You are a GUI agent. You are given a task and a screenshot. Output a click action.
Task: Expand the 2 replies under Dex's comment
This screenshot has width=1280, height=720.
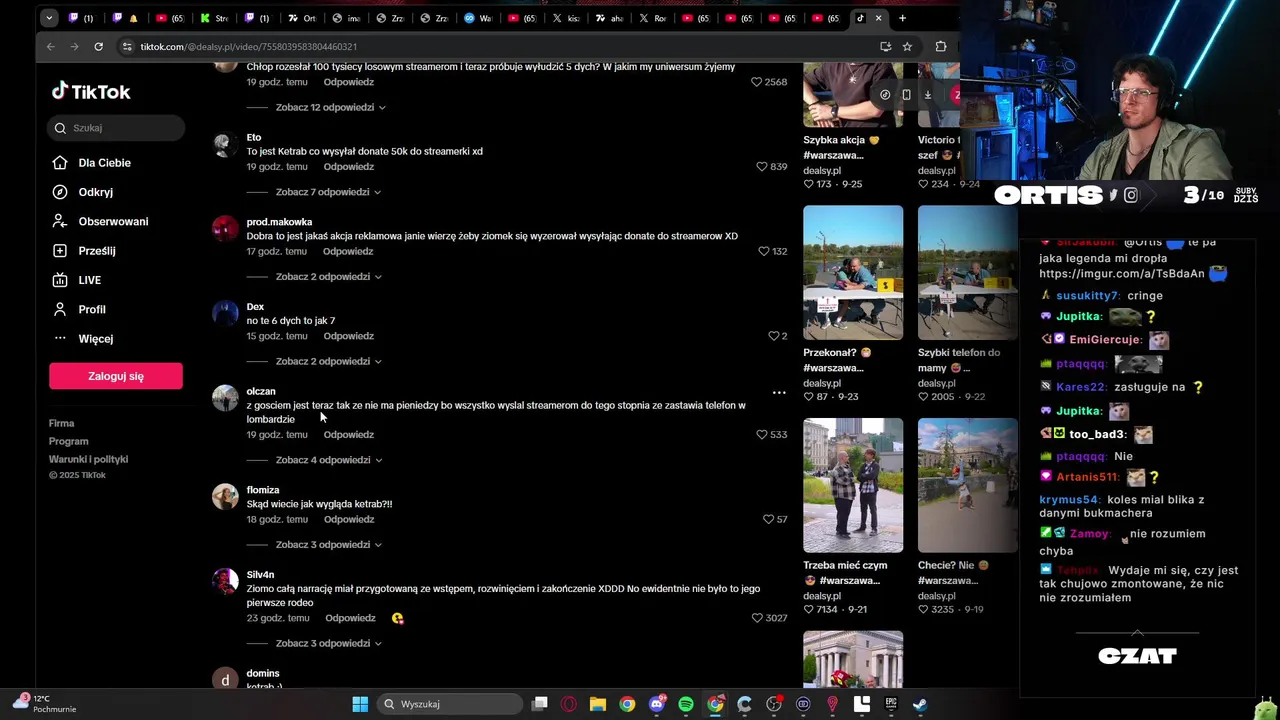pyautogui.click(x=328, y=361)
